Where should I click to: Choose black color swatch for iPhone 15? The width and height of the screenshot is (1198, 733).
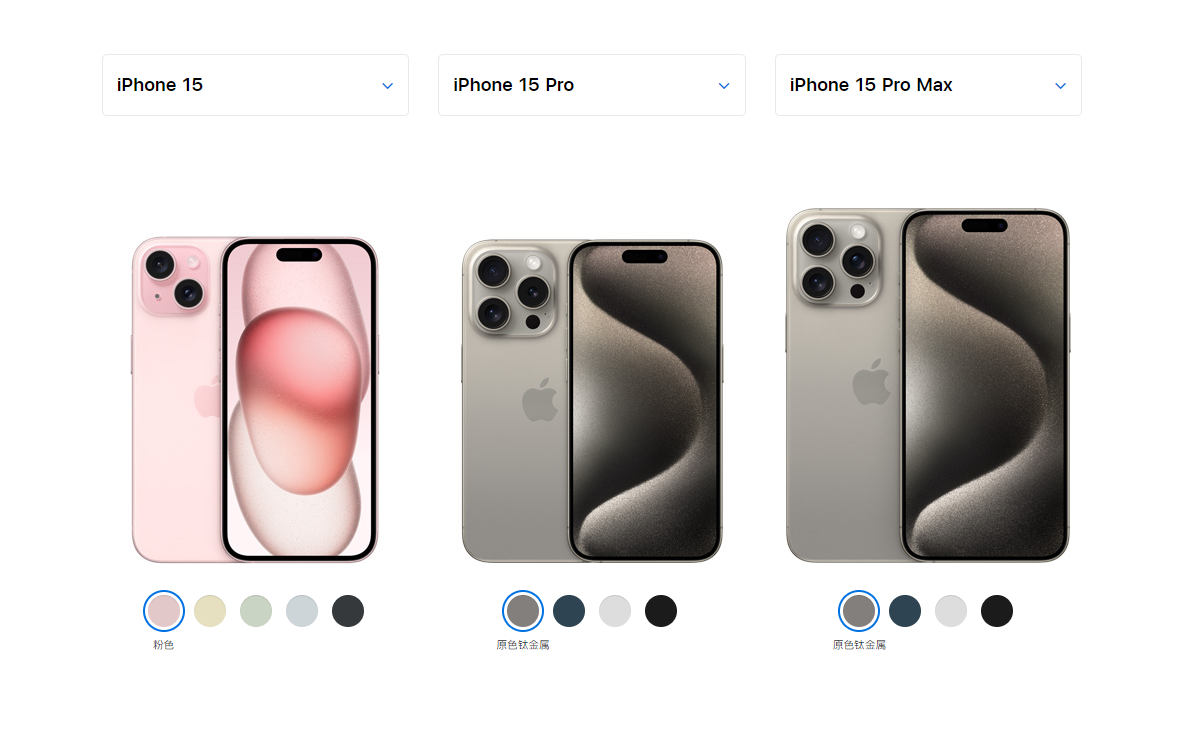[348, 611]
